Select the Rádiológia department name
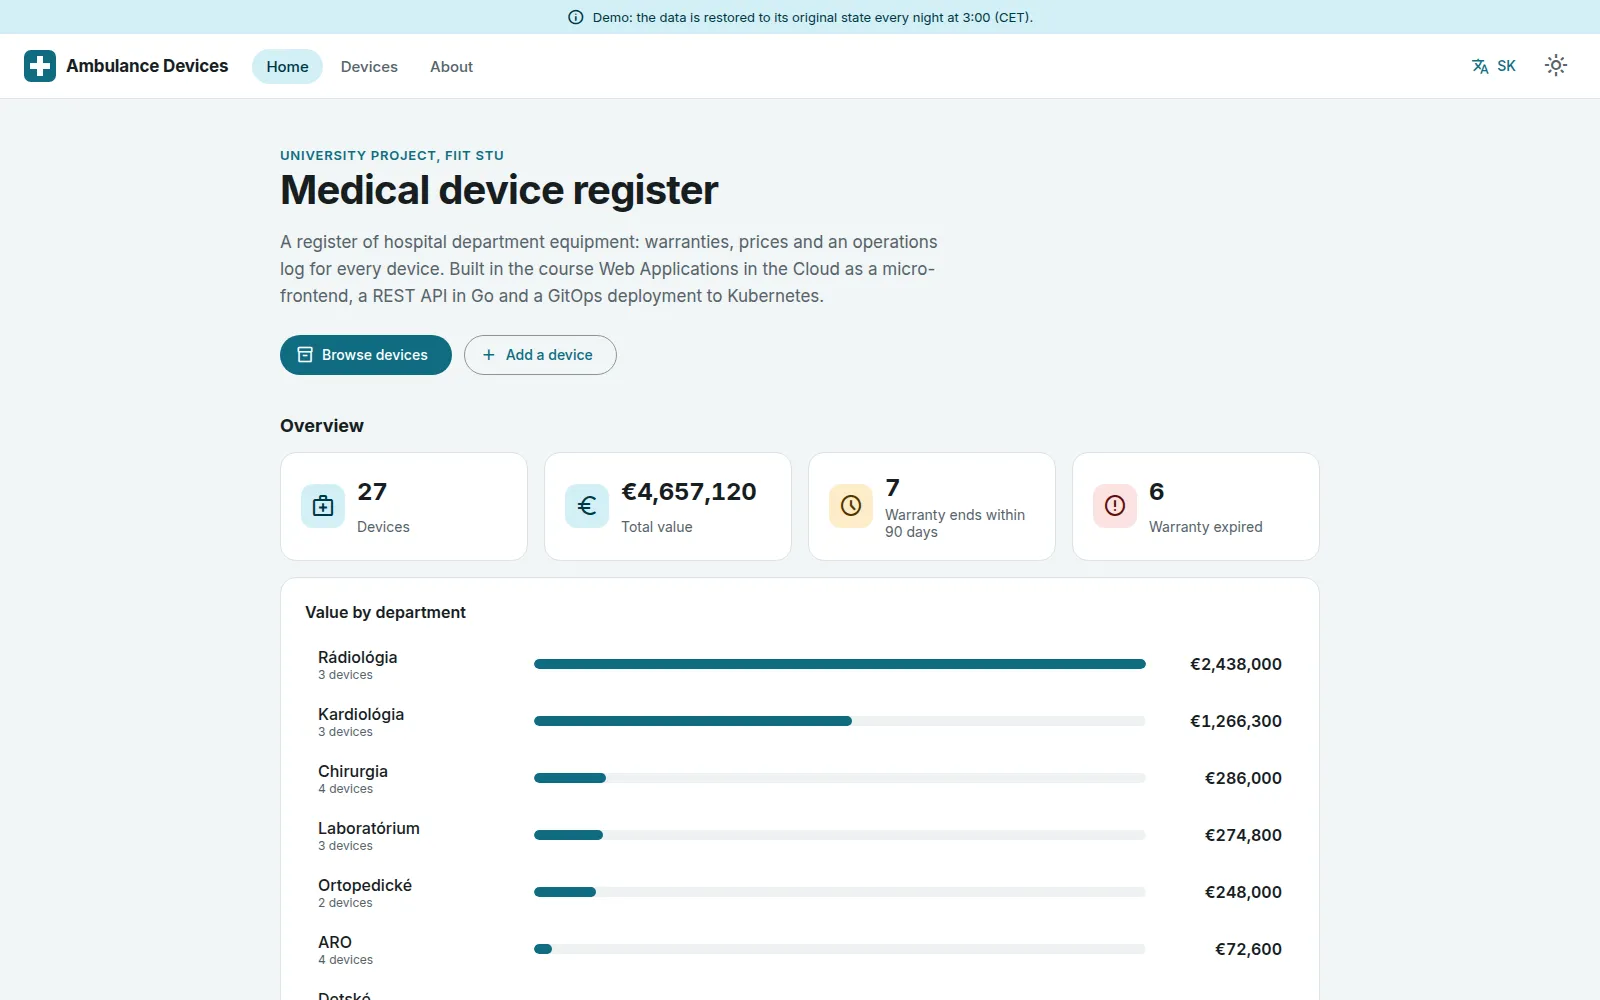This screenshot has width=1600, height=1000. 357,657
